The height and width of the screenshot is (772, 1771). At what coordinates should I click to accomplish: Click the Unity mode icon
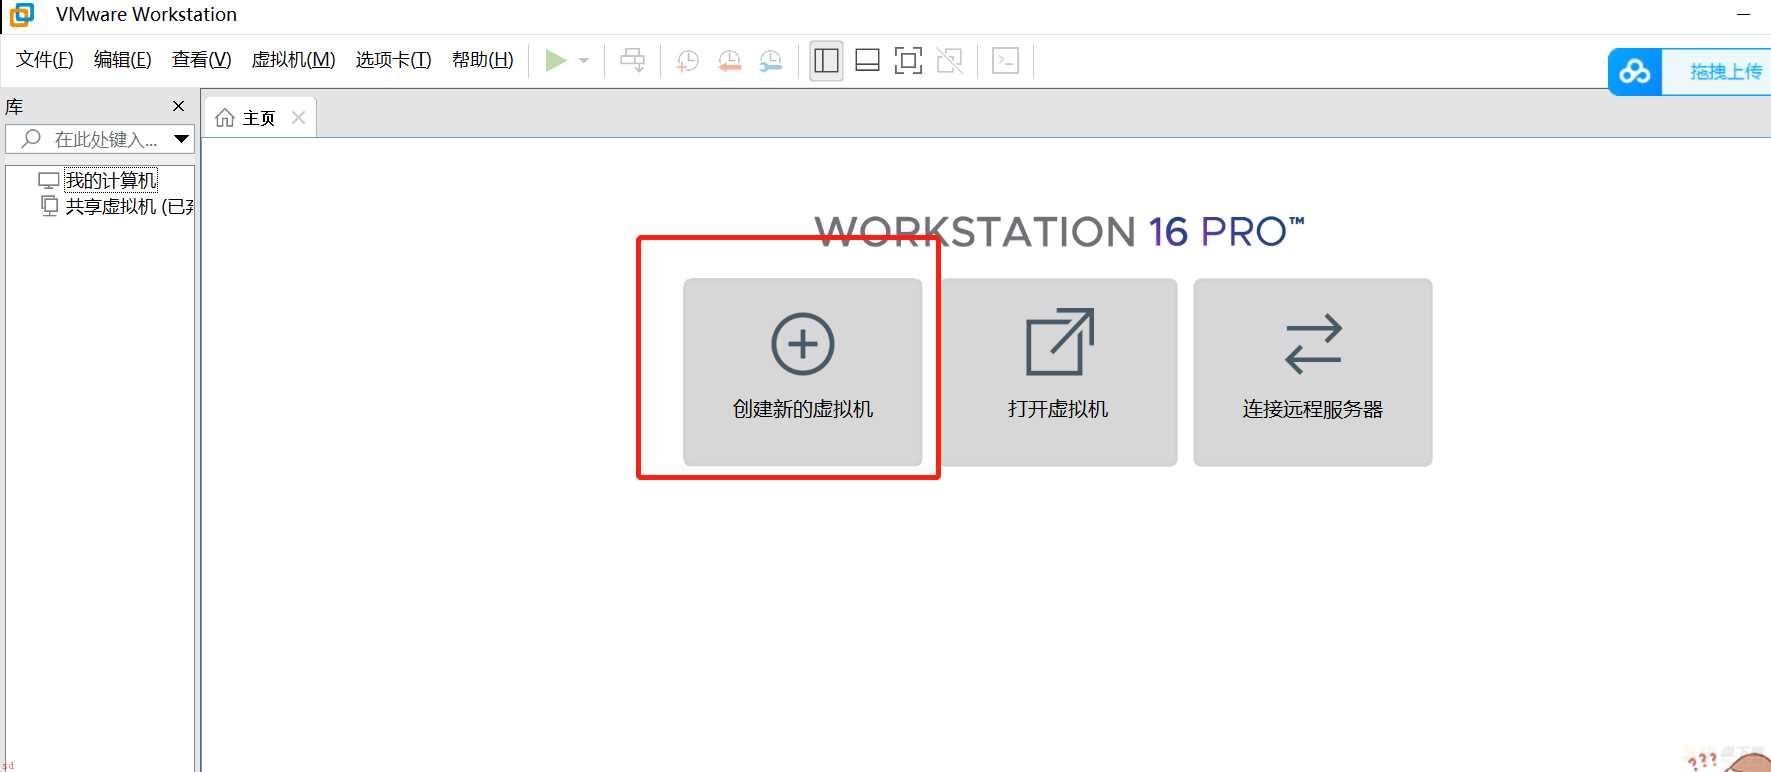click(950, 61)
